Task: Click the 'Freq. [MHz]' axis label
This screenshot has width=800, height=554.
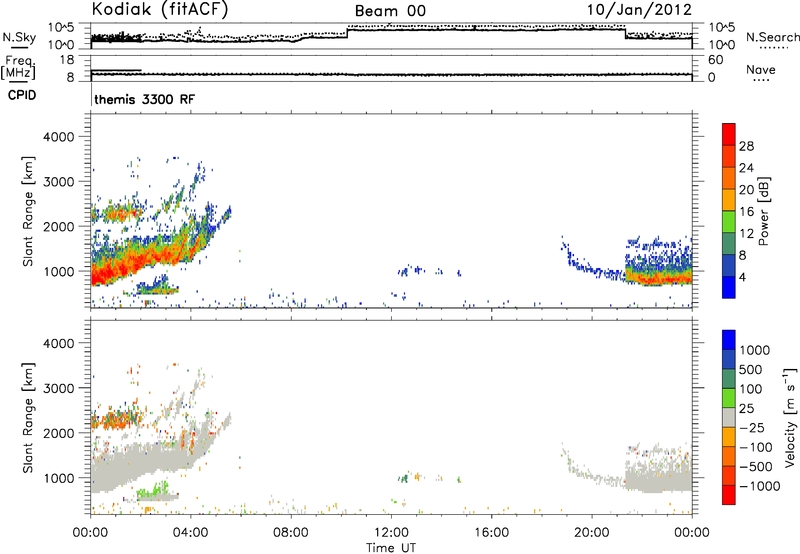Action: 18,67
